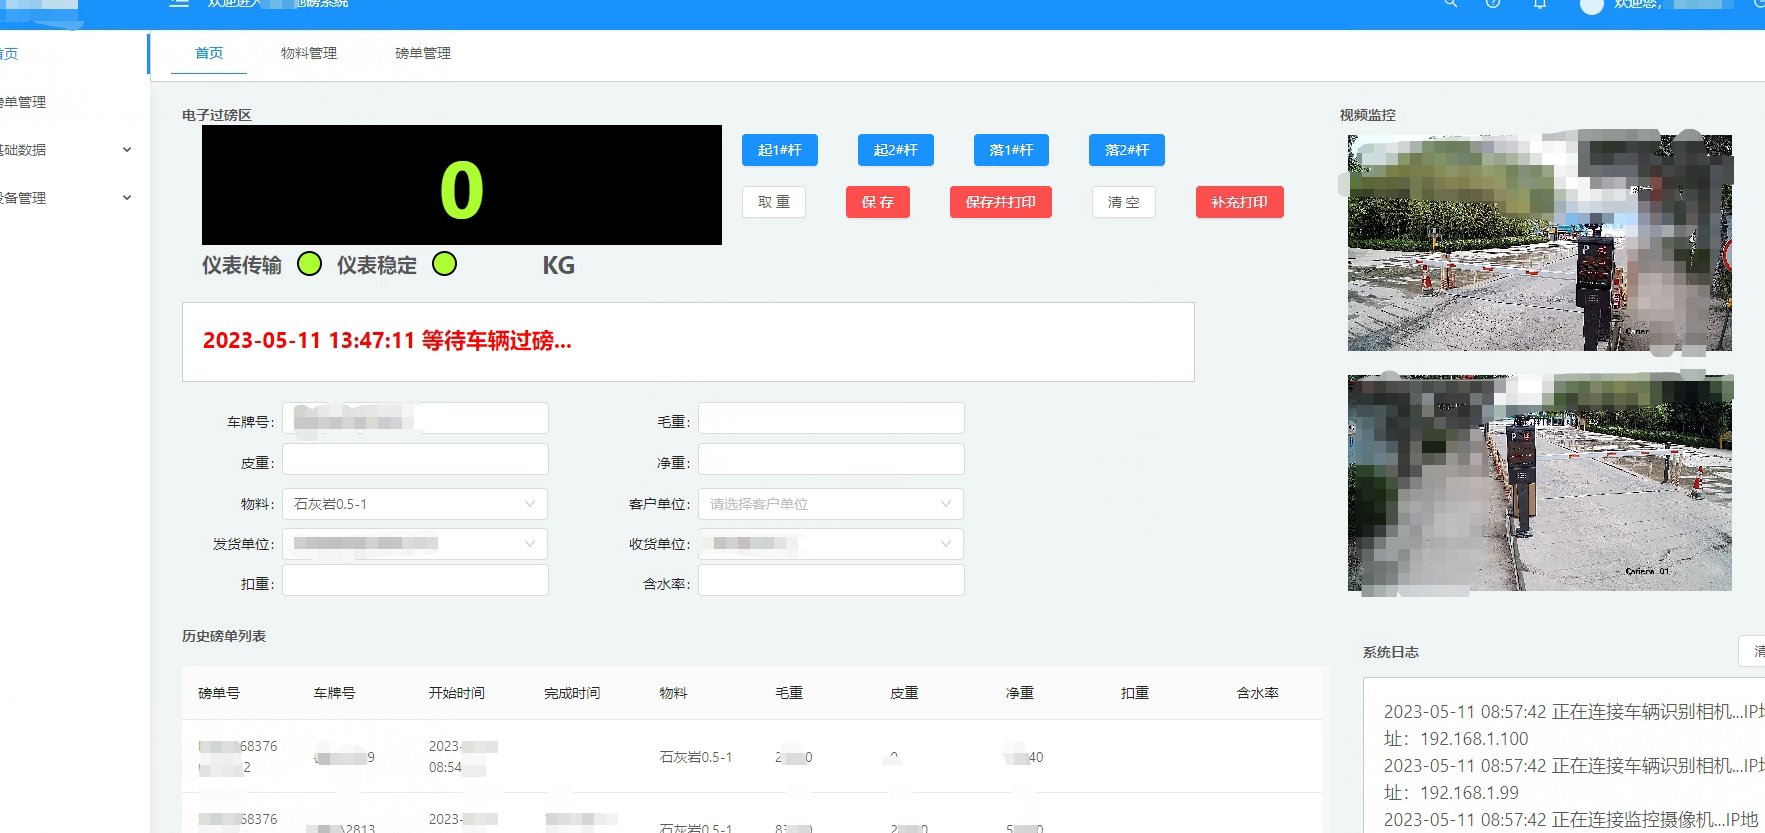Viewport: 1765px width, 833px height.
Task: Open the upper video monitoring feed
Action: (1540, 243)
